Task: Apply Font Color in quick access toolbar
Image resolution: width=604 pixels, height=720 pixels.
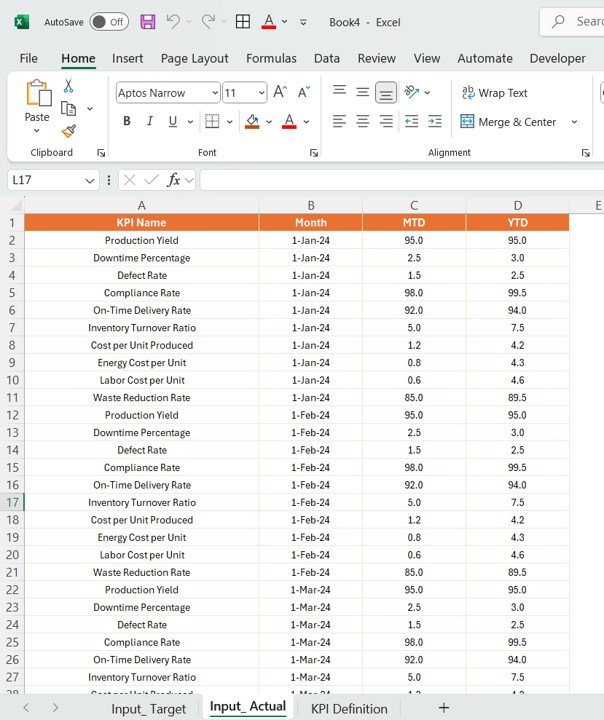Action: (269, 22)
